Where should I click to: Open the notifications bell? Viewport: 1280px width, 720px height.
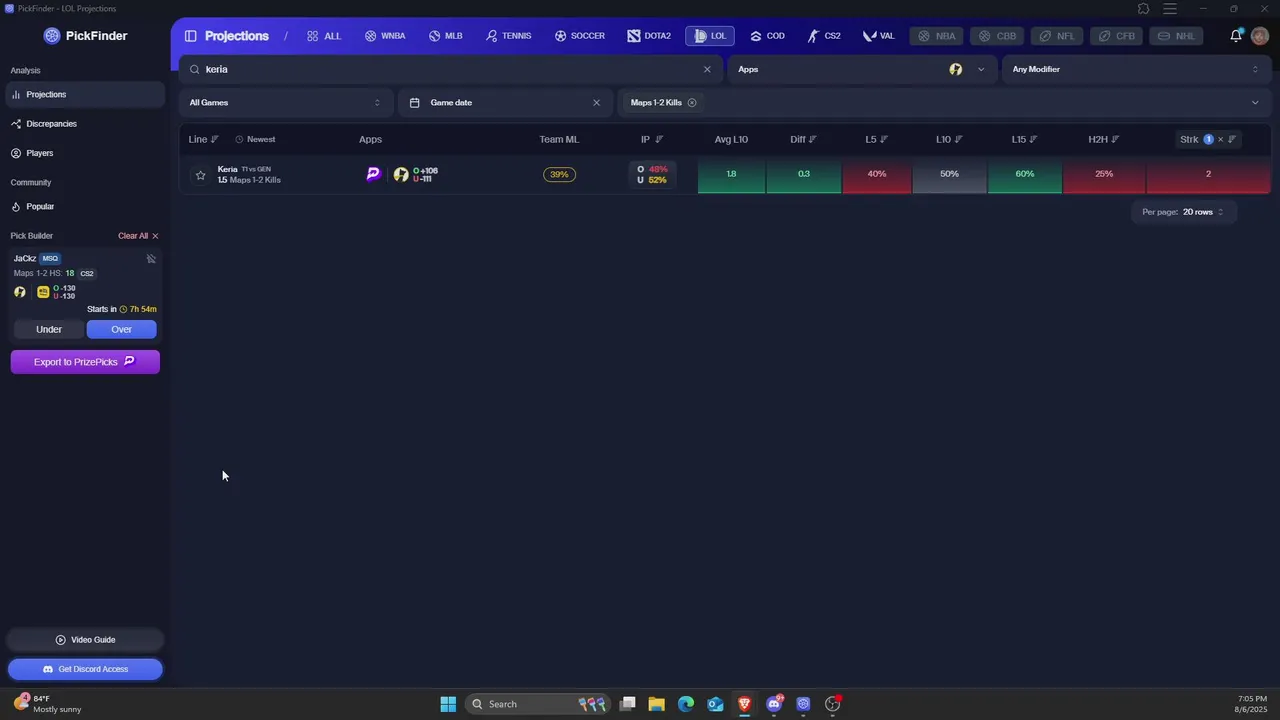pos(1236,36)
